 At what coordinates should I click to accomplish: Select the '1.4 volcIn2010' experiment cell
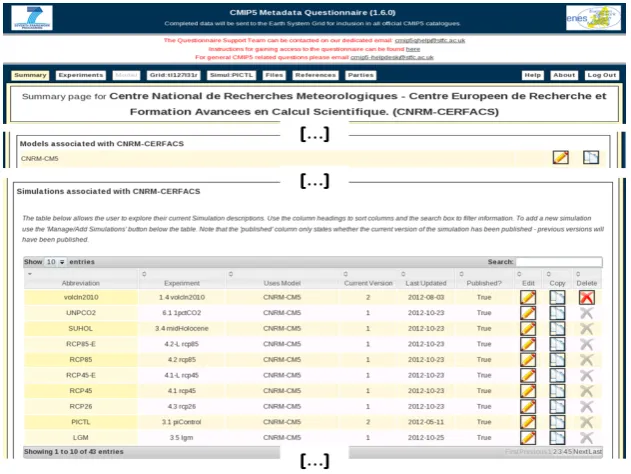click(x=181, y=297)
